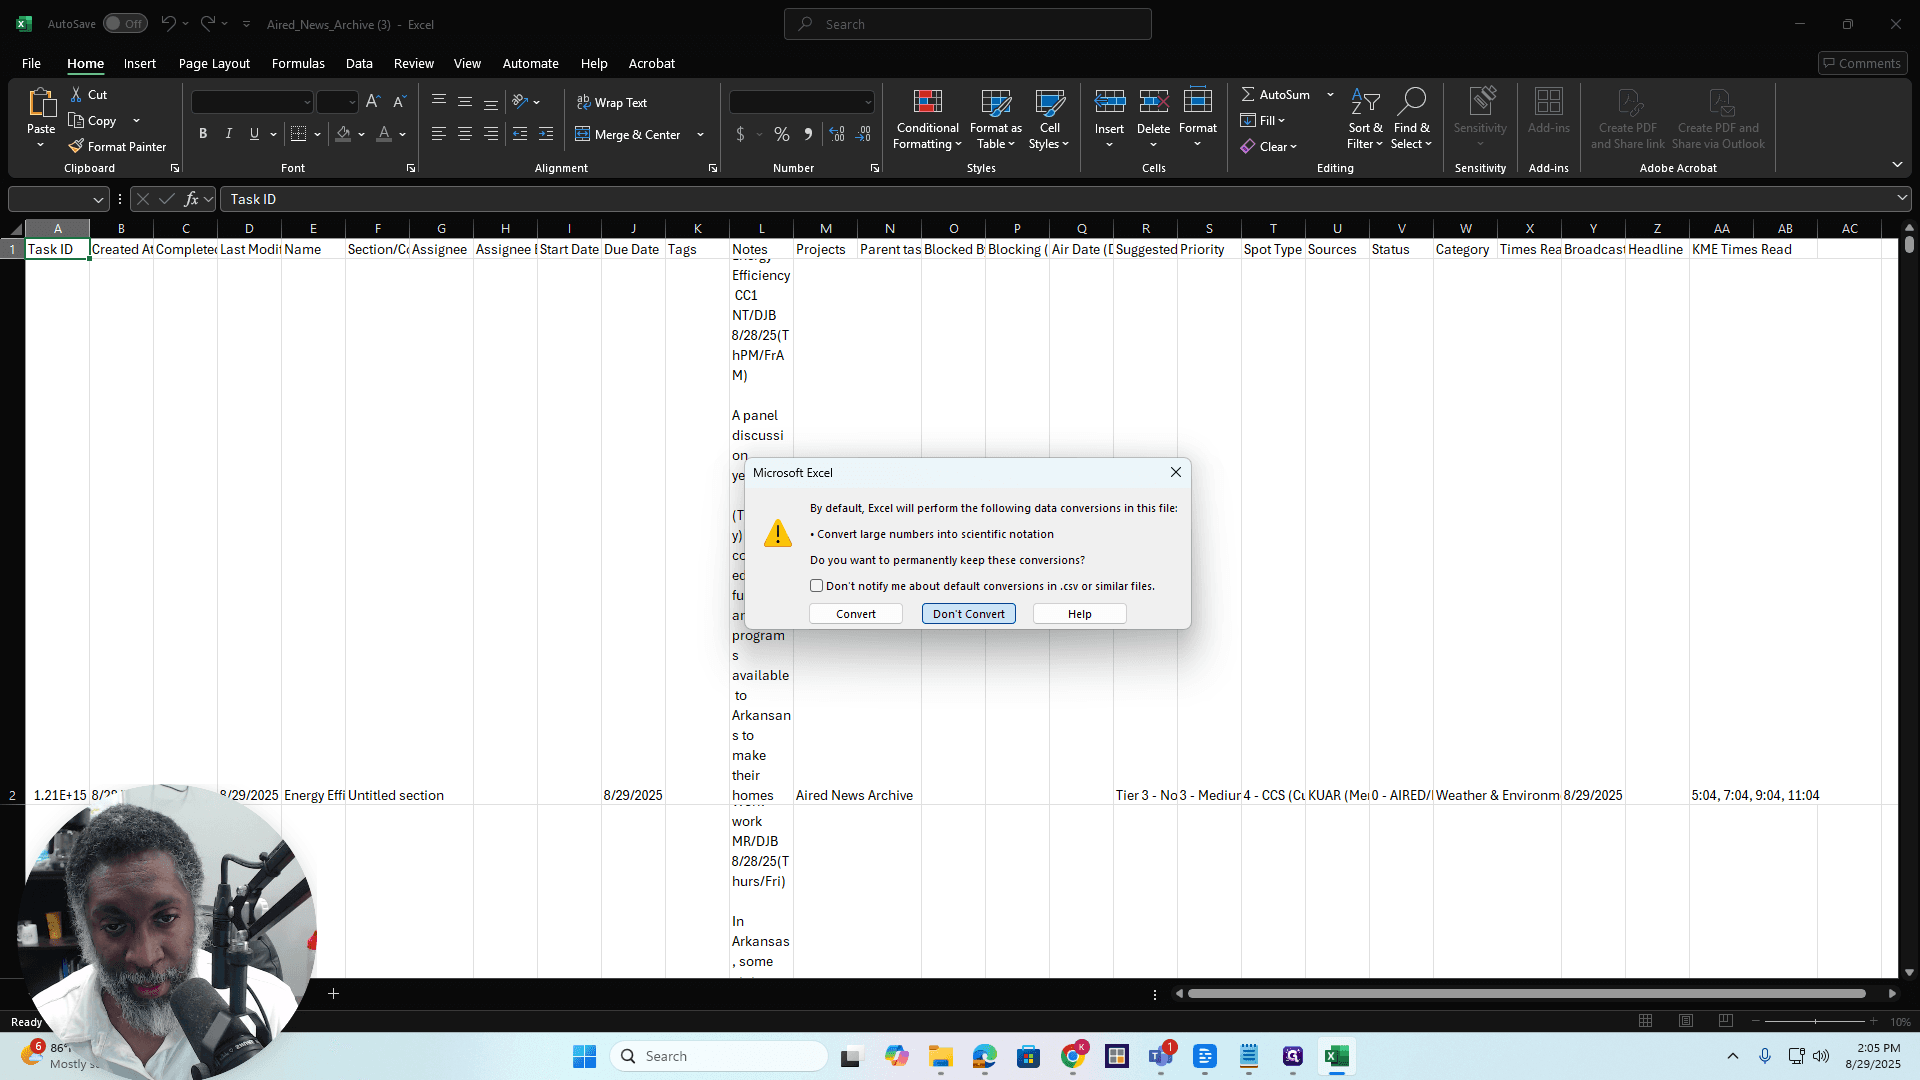Viewport: 1920px width, 1080px height.
Task: Switch to Page Layout view in status bar
Action: [x=1686, y=1021]
